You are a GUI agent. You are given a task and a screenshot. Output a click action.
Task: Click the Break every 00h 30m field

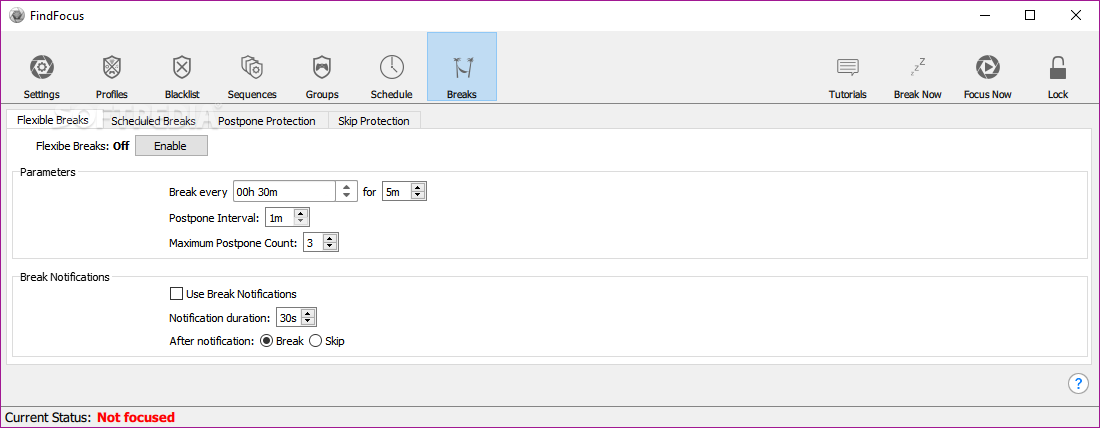click(285, 191)
